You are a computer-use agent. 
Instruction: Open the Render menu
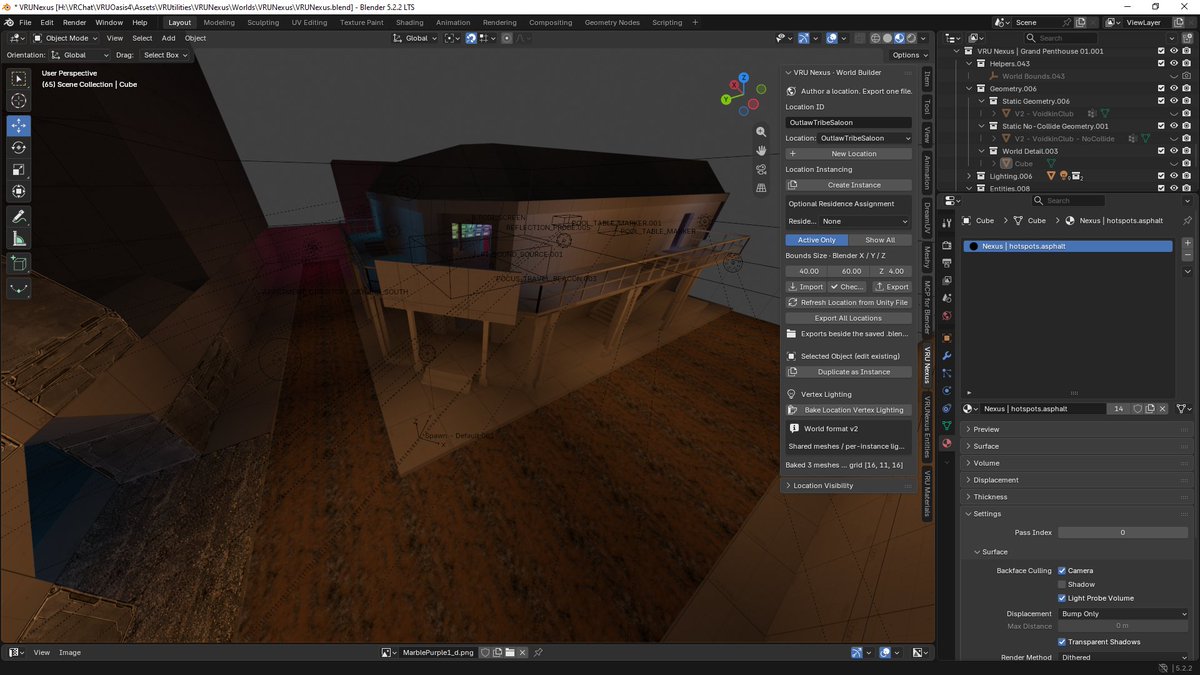pos(74,22)
